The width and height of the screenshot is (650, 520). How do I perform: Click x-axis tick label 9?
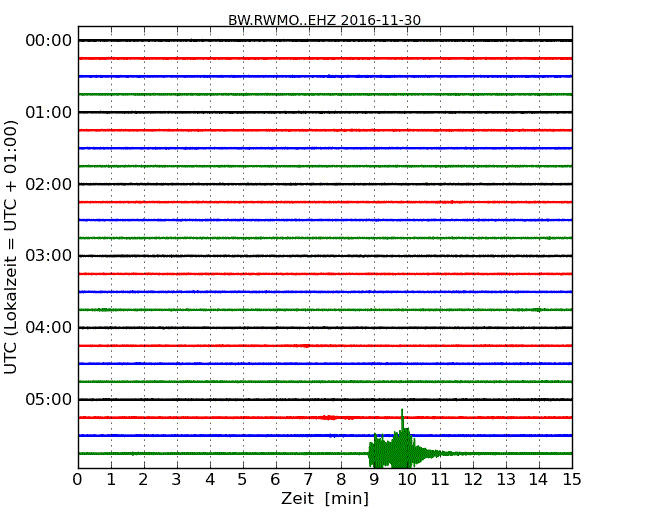point(374,480)
